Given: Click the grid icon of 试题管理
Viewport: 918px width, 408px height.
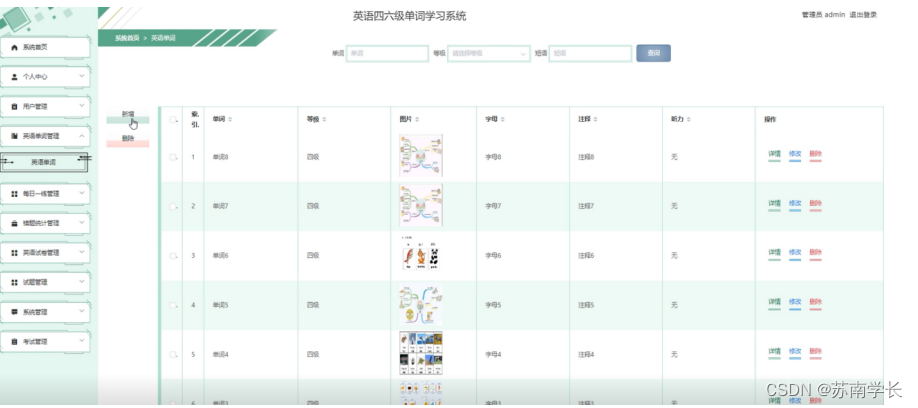Looking at the screenshot, I should 15,282.
